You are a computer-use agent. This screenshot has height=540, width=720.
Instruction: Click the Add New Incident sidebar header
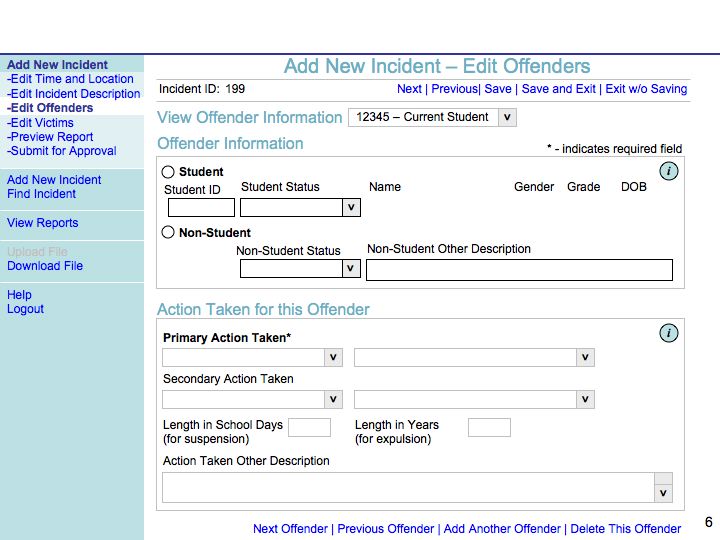pyautogui.click(x=57, y=65)
